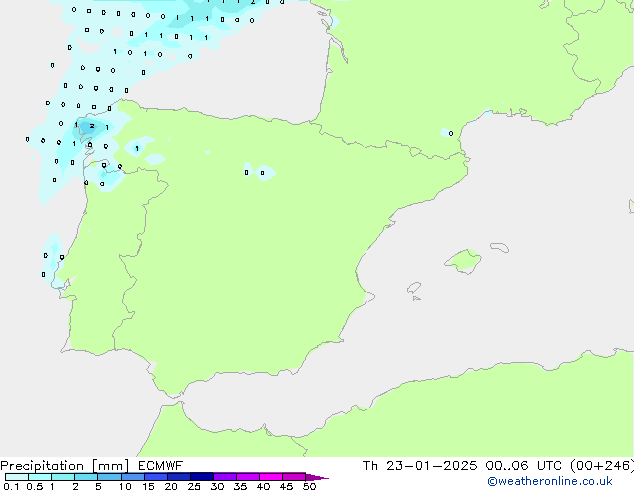Click the purple arrow at legend end

click(x=317, y=477)
